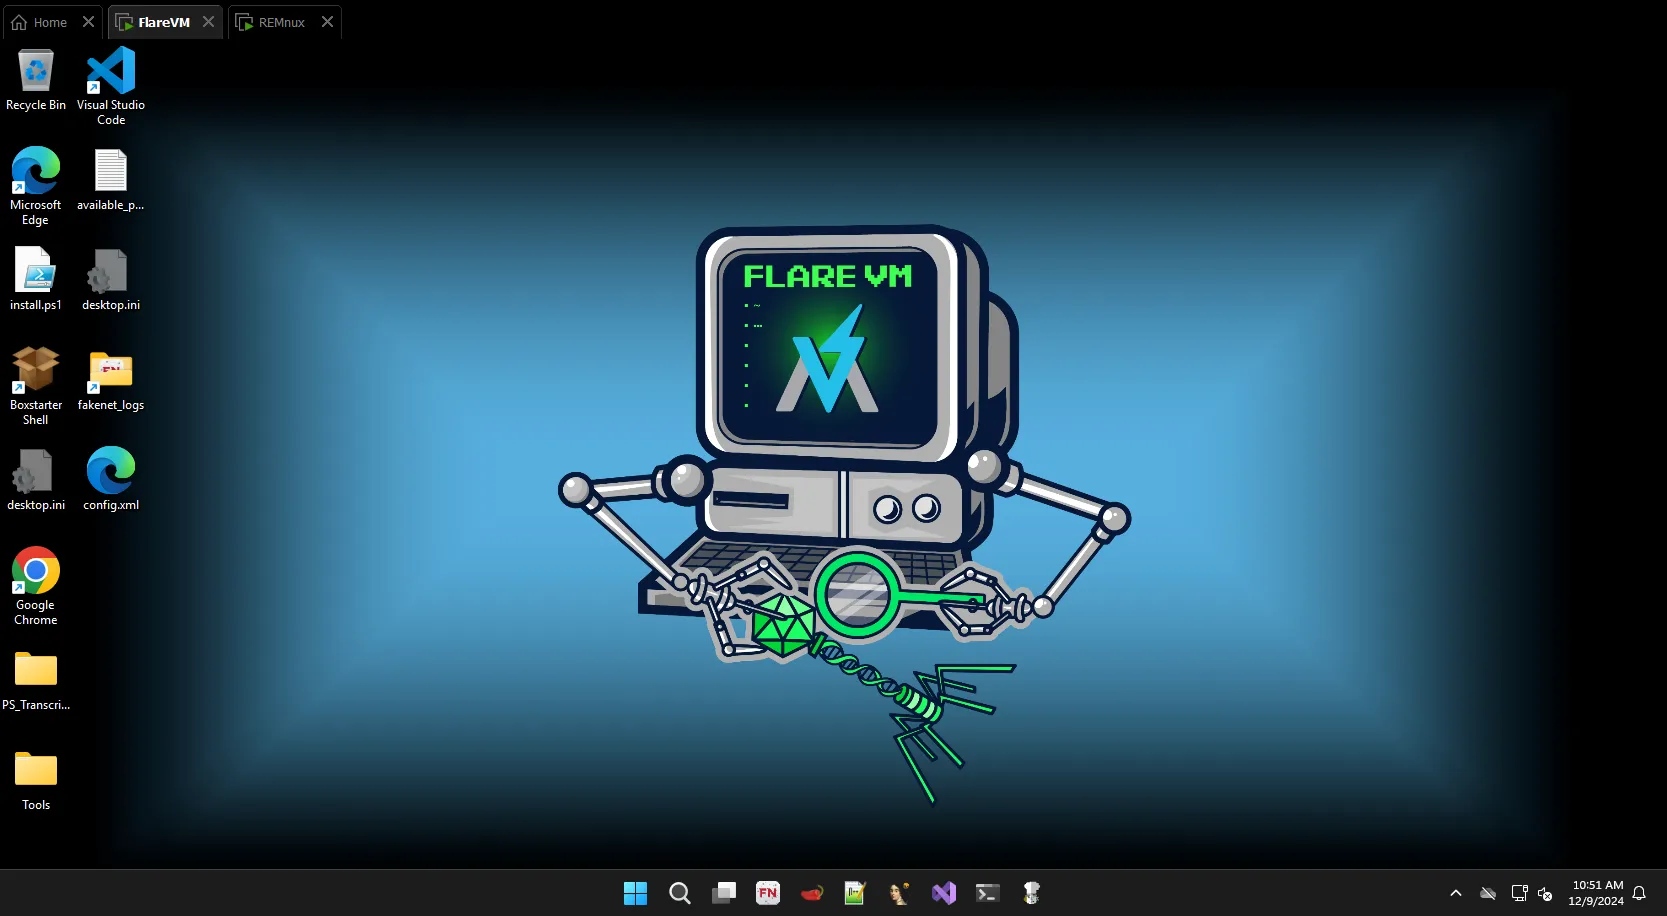
Task: Open the Boxstarter Shell
Action: (x=36, y=370)
